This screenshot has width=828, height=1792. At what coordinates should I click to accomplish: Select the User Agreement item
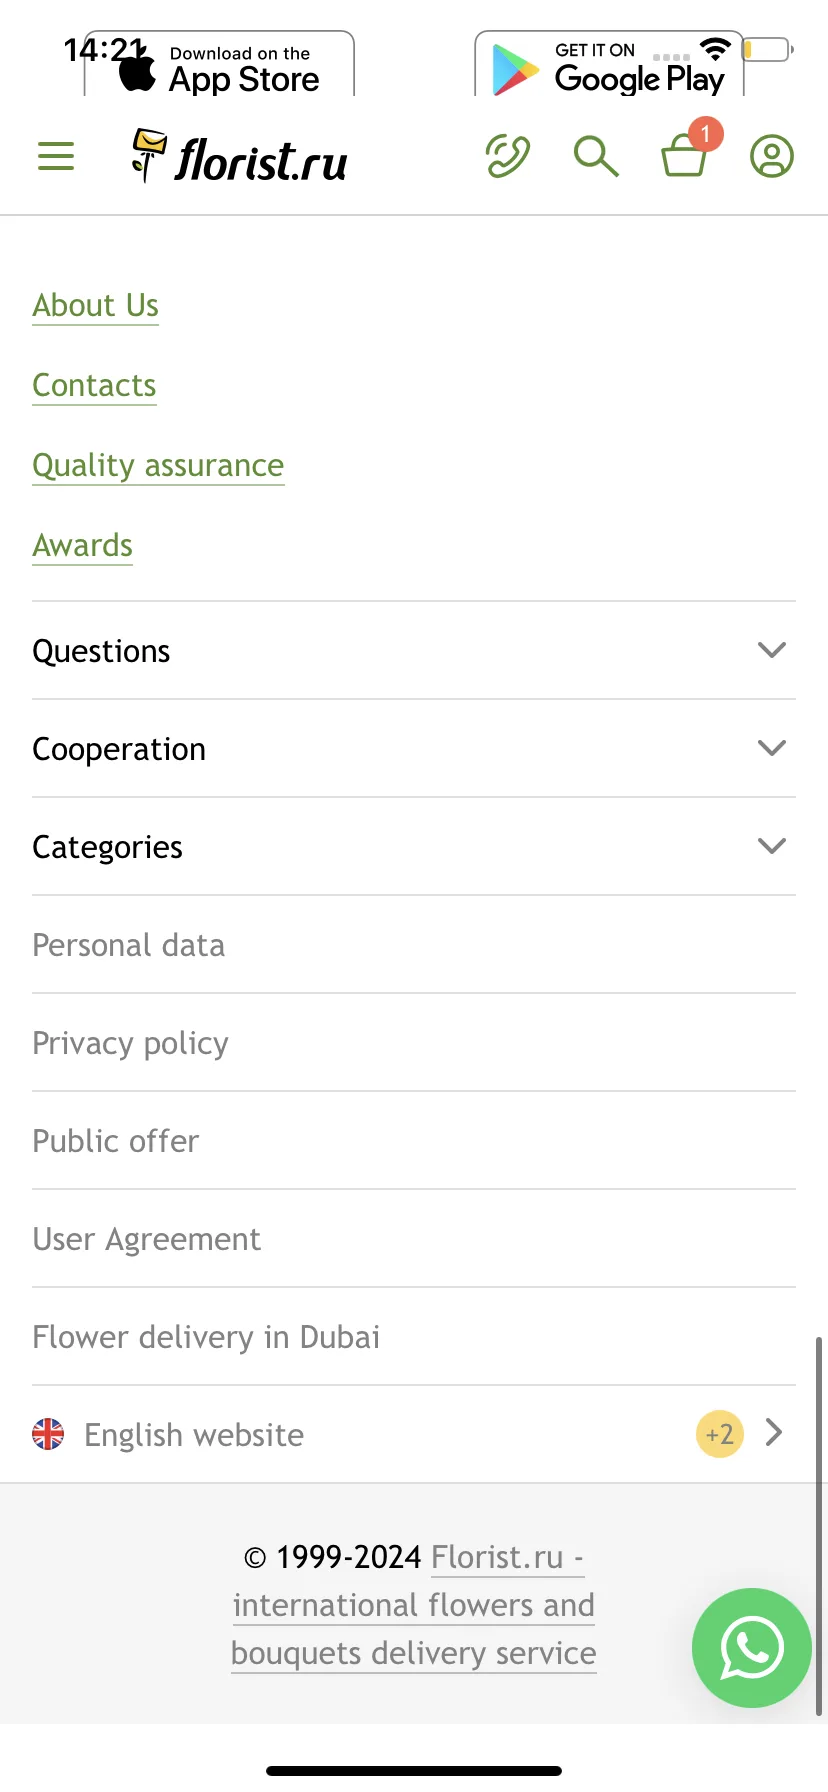(414, 1238)
